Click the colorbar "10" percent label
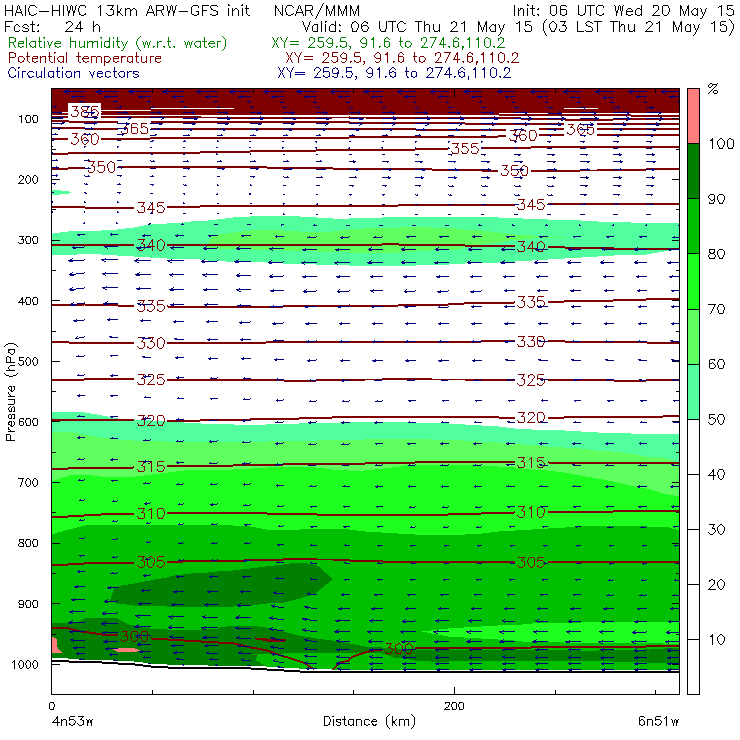 (x=716, y=639)
